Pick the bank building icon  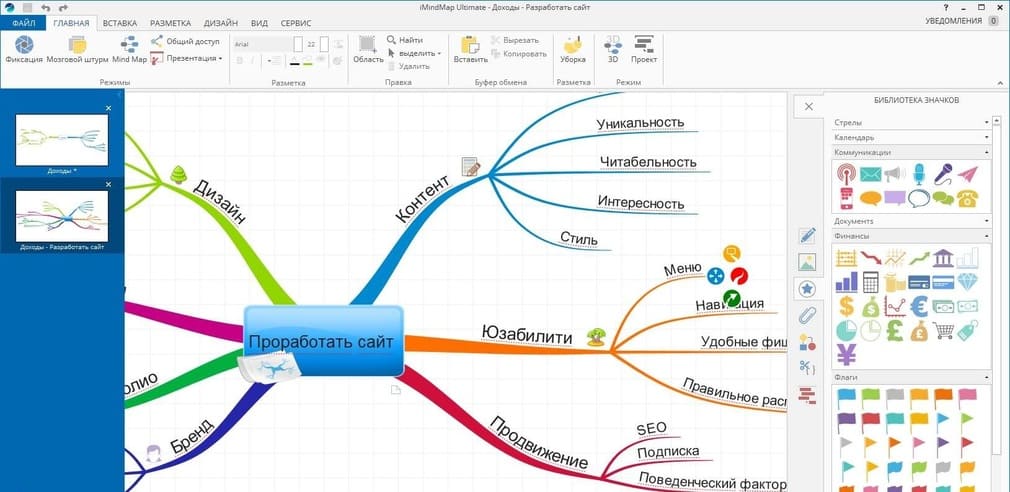click(943, 258)
